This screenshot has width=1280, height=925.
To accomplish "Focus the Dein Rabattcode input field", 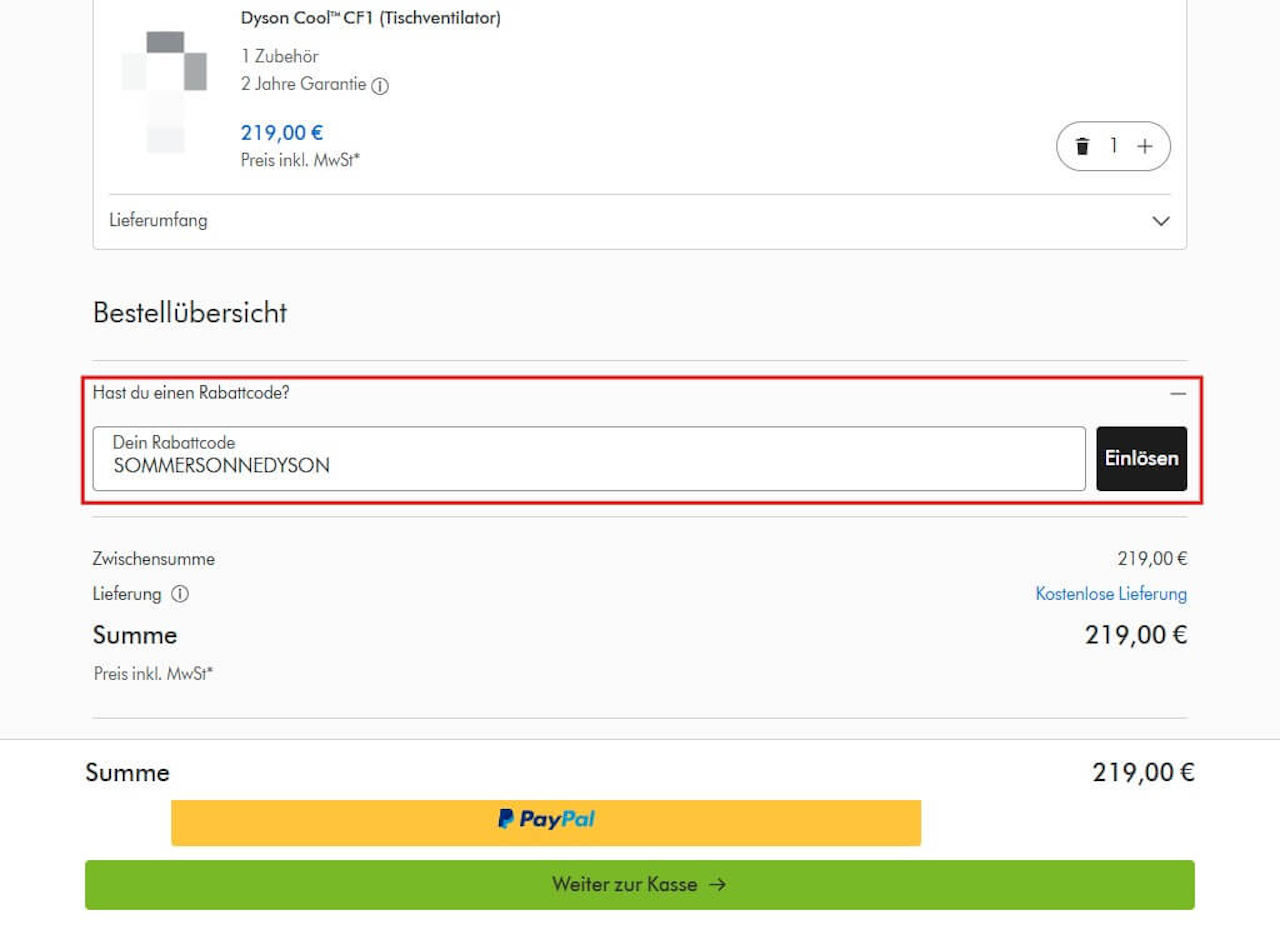I will pyautogui.click(x=589, y=459).
